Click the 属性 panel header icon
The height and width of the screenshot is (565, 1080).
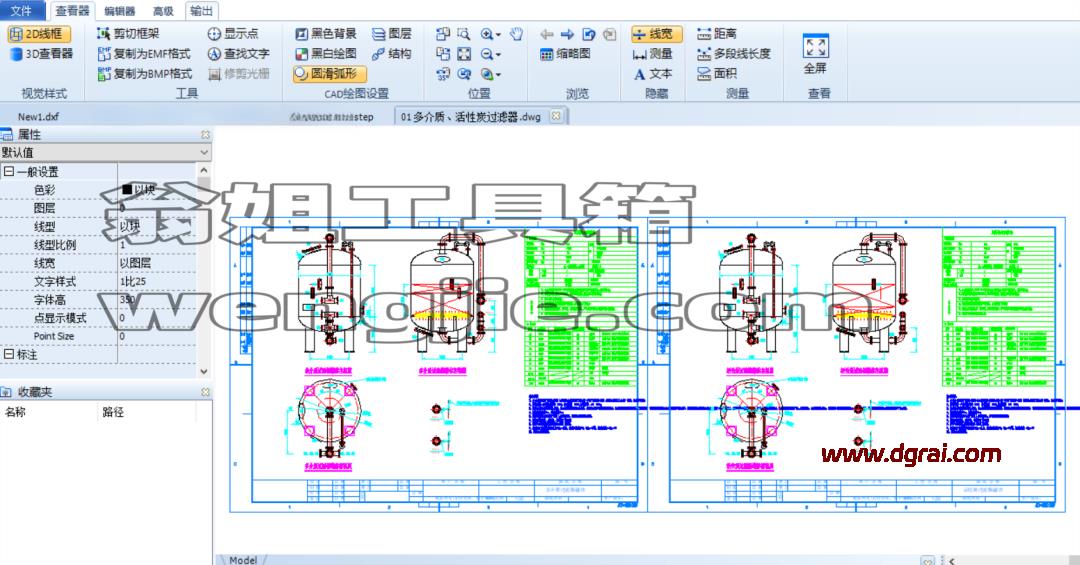[x=7, y=134]
